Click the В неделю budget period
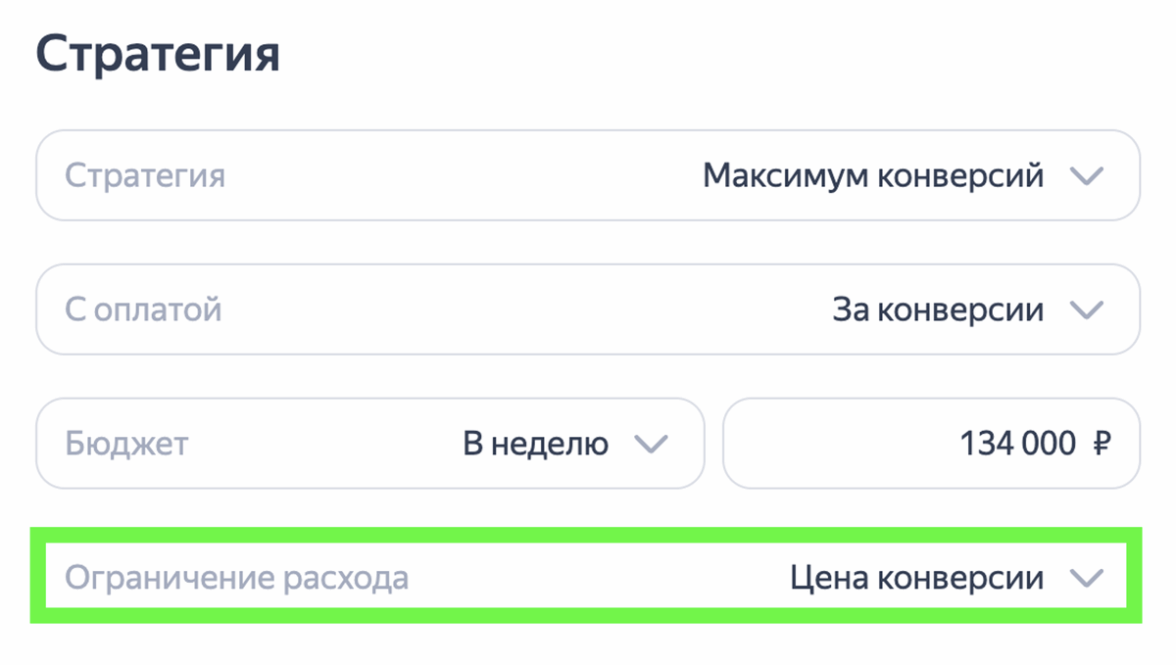Screen dimensions: 1176x665 pyautogui.click(x=535, y=444)
